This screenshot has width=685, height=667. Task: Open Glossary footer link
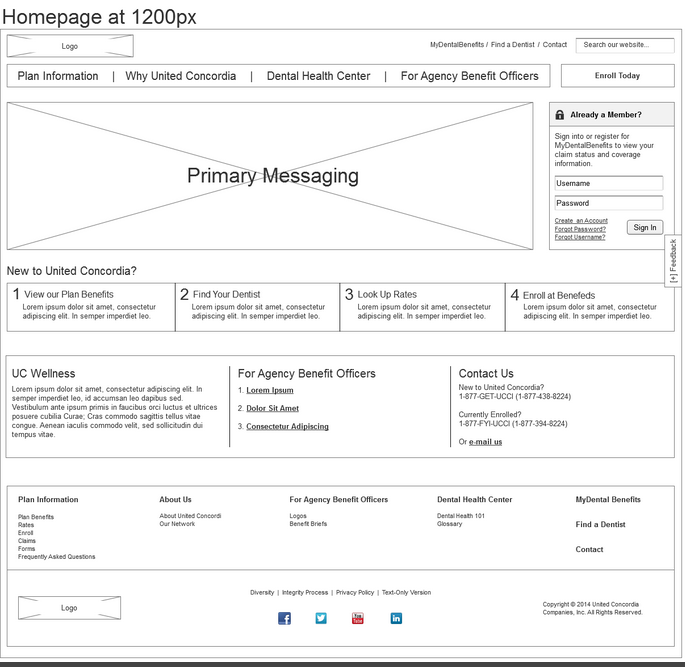(449, 523)
